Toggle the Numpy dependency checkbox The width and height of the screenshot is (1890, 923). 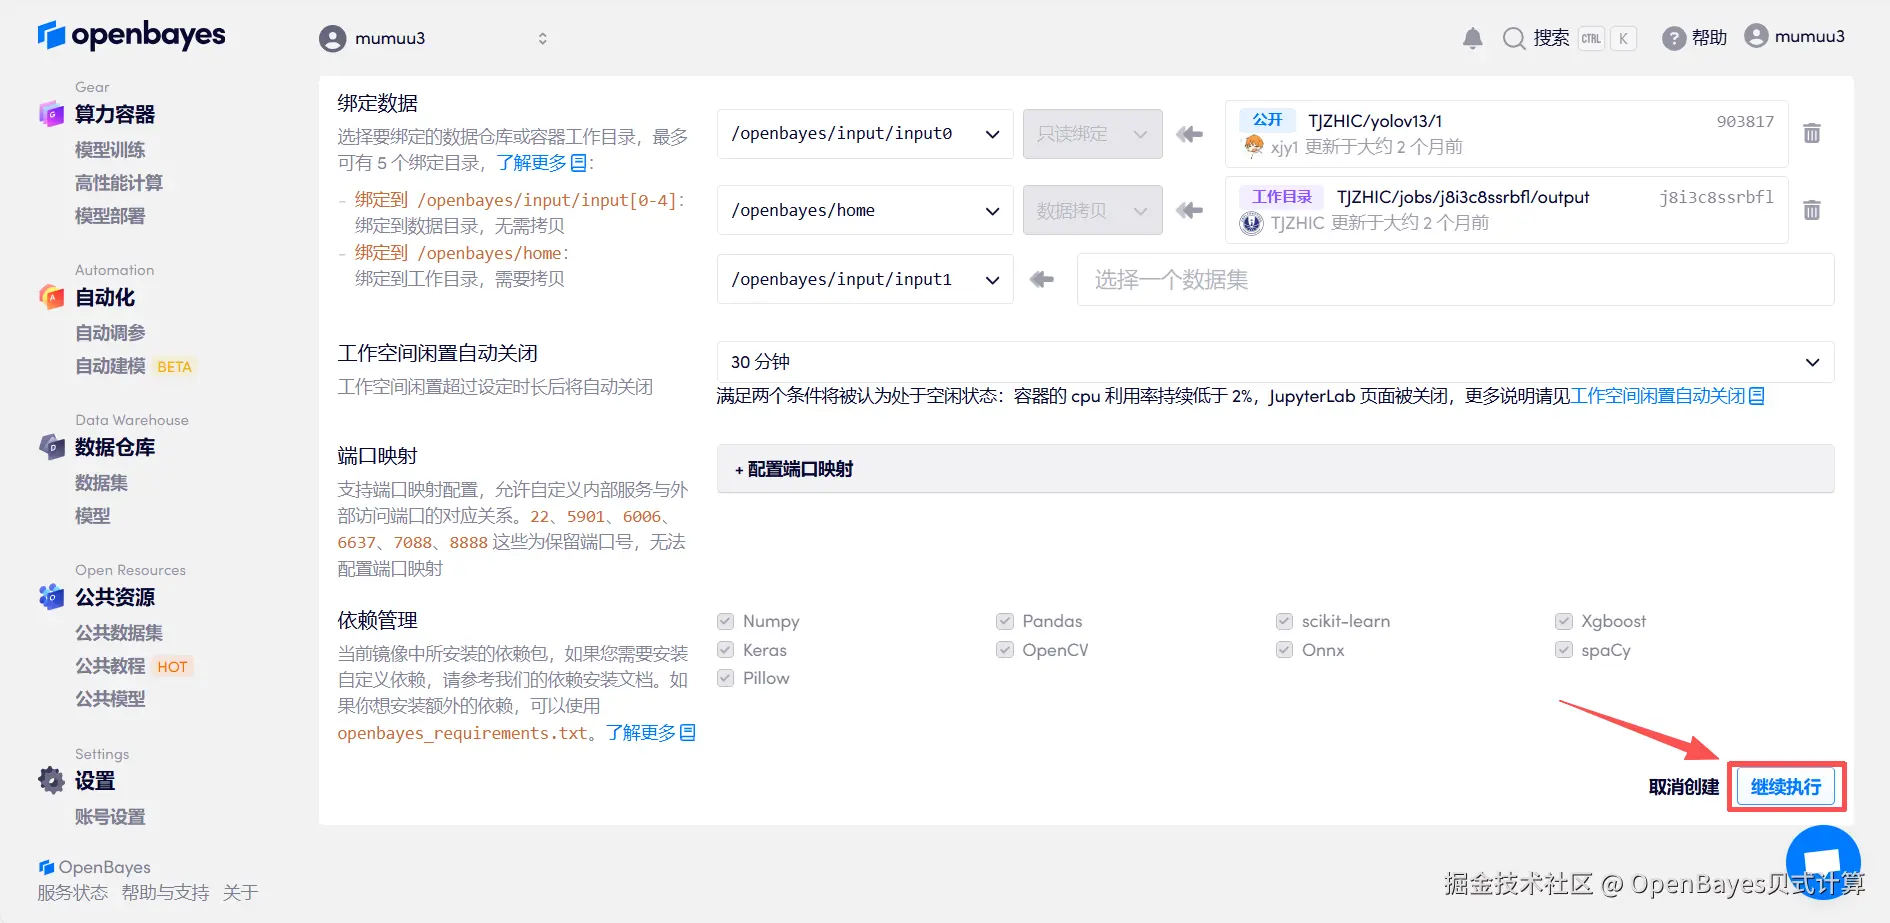pyautogui.click(x=725, y=620)
